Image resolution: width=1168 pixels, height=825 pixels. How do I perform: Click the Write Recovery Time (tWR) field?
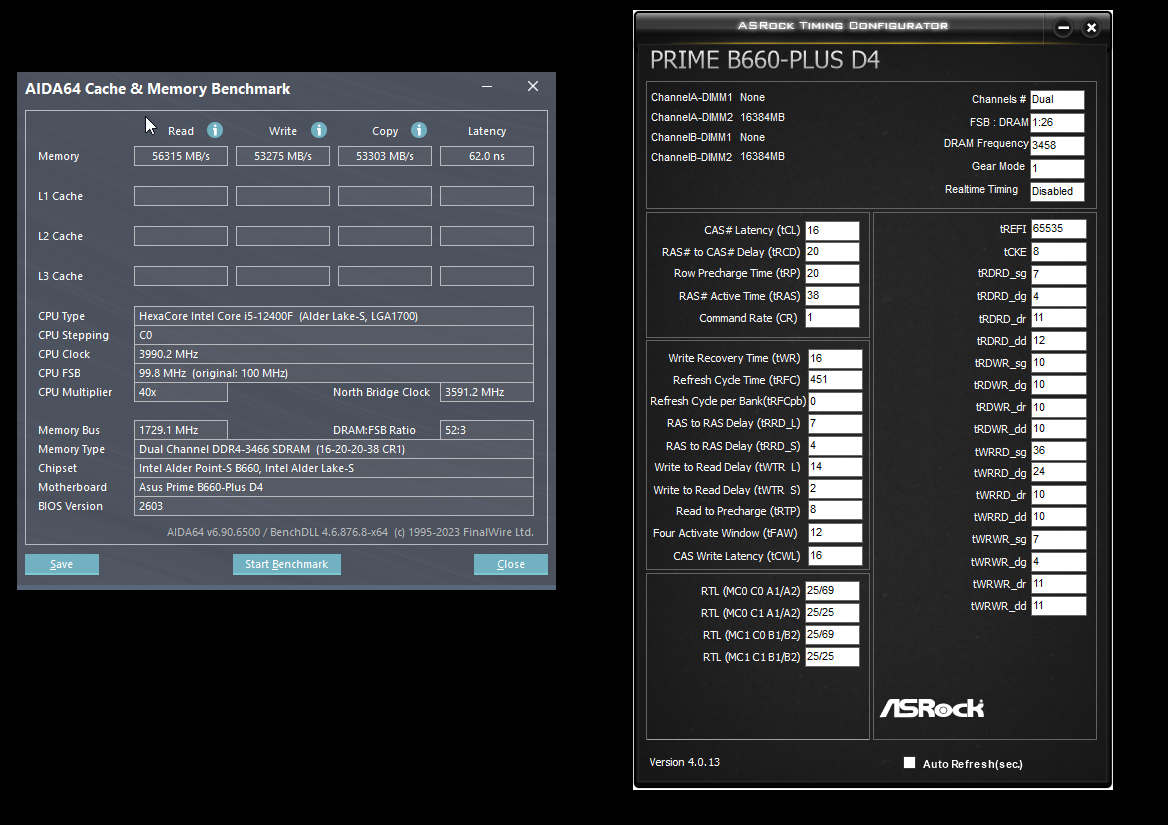click(x=835, y=359)
